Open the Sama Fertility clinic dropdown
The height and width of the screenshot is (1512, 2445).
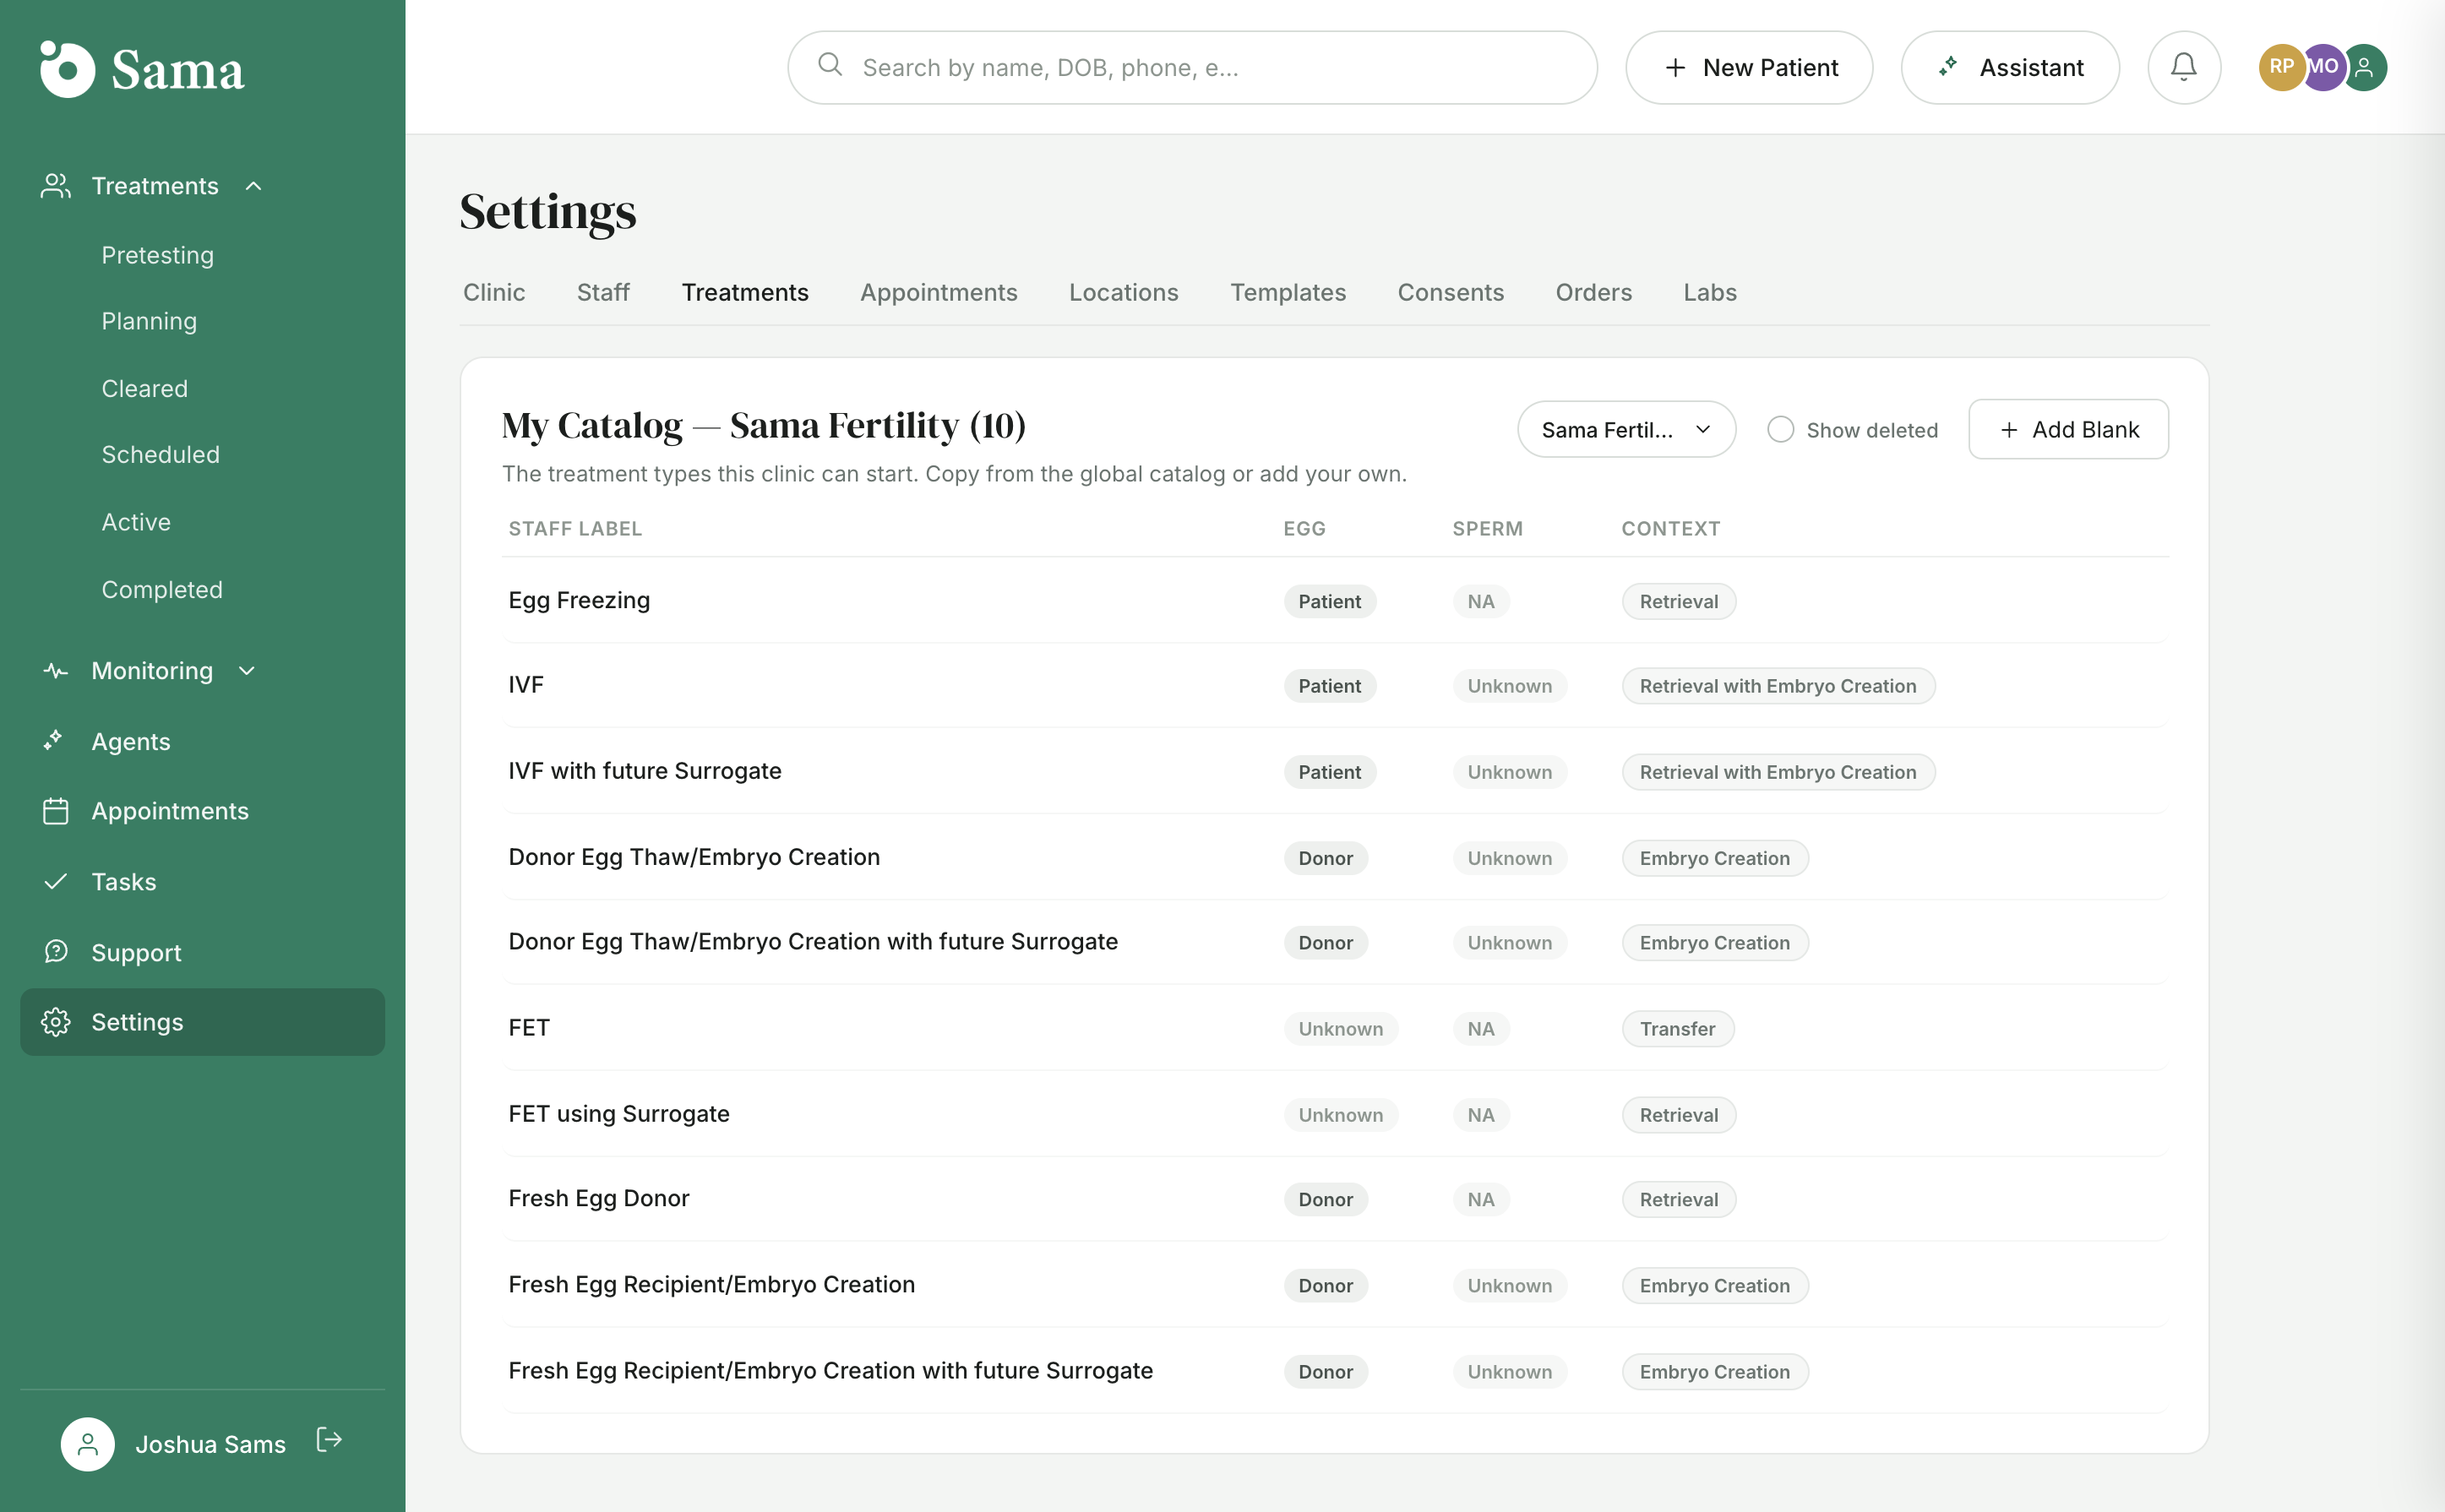(x=1626, y=430)
